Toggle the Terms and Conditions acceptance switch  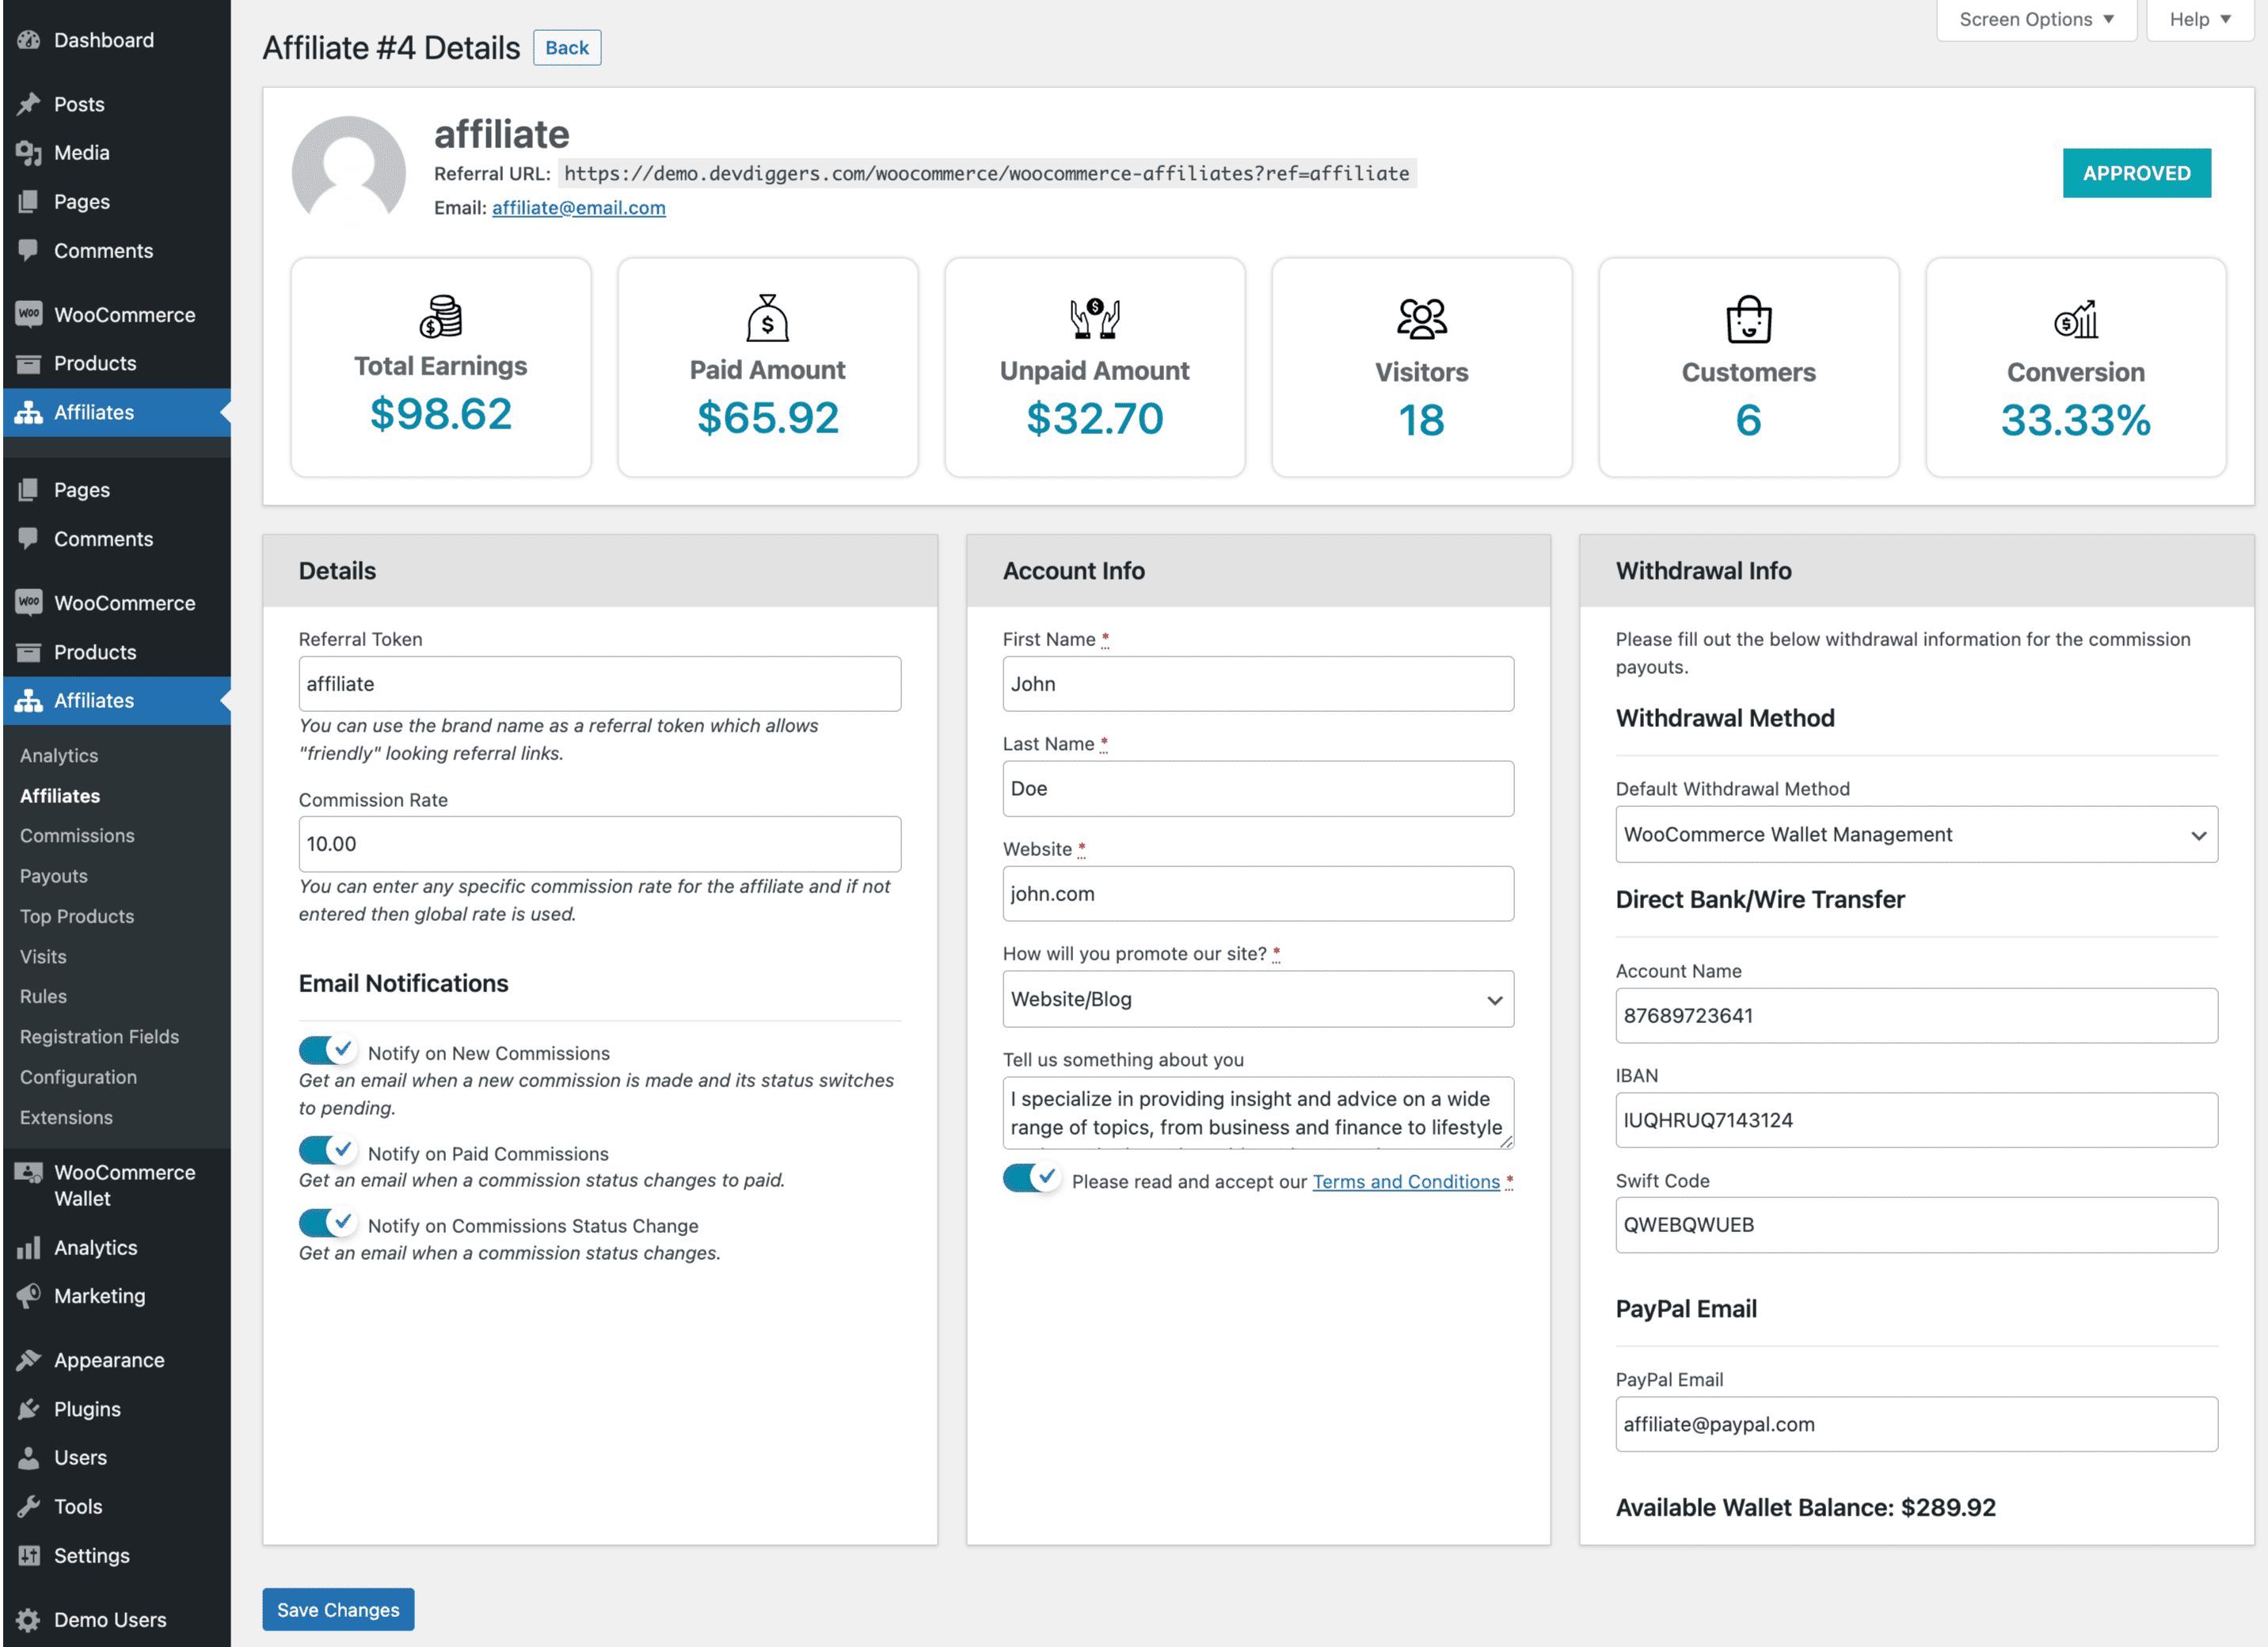(x=1031, y=1178)
